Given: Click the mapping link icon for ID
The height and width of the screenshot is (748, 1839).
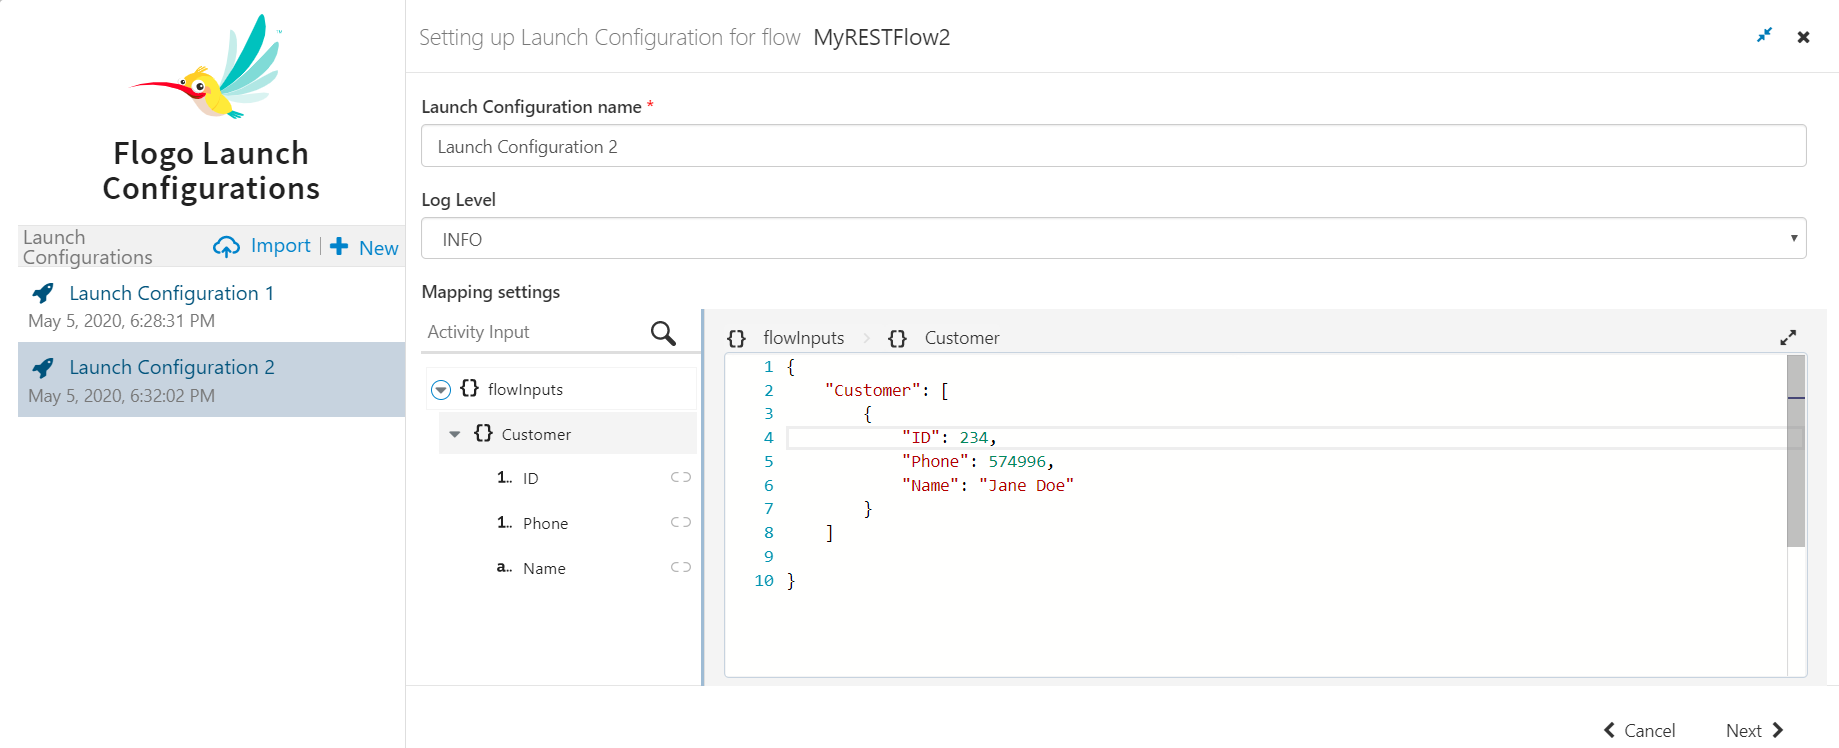Looking at the screenshot, I should coord(681,478).
